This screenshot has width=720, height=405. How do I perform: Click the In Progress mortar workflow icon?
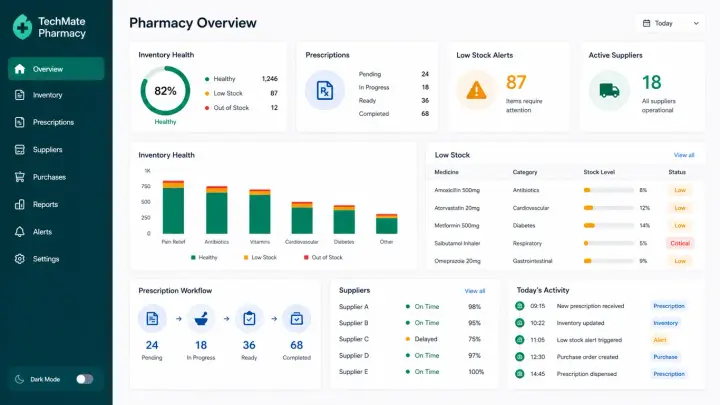point(201,318)
